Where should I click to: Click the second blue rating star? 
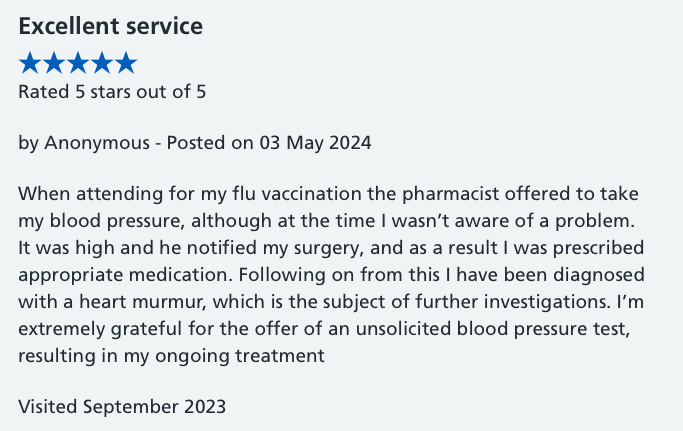pyautogui.click(x=54, y=62)
